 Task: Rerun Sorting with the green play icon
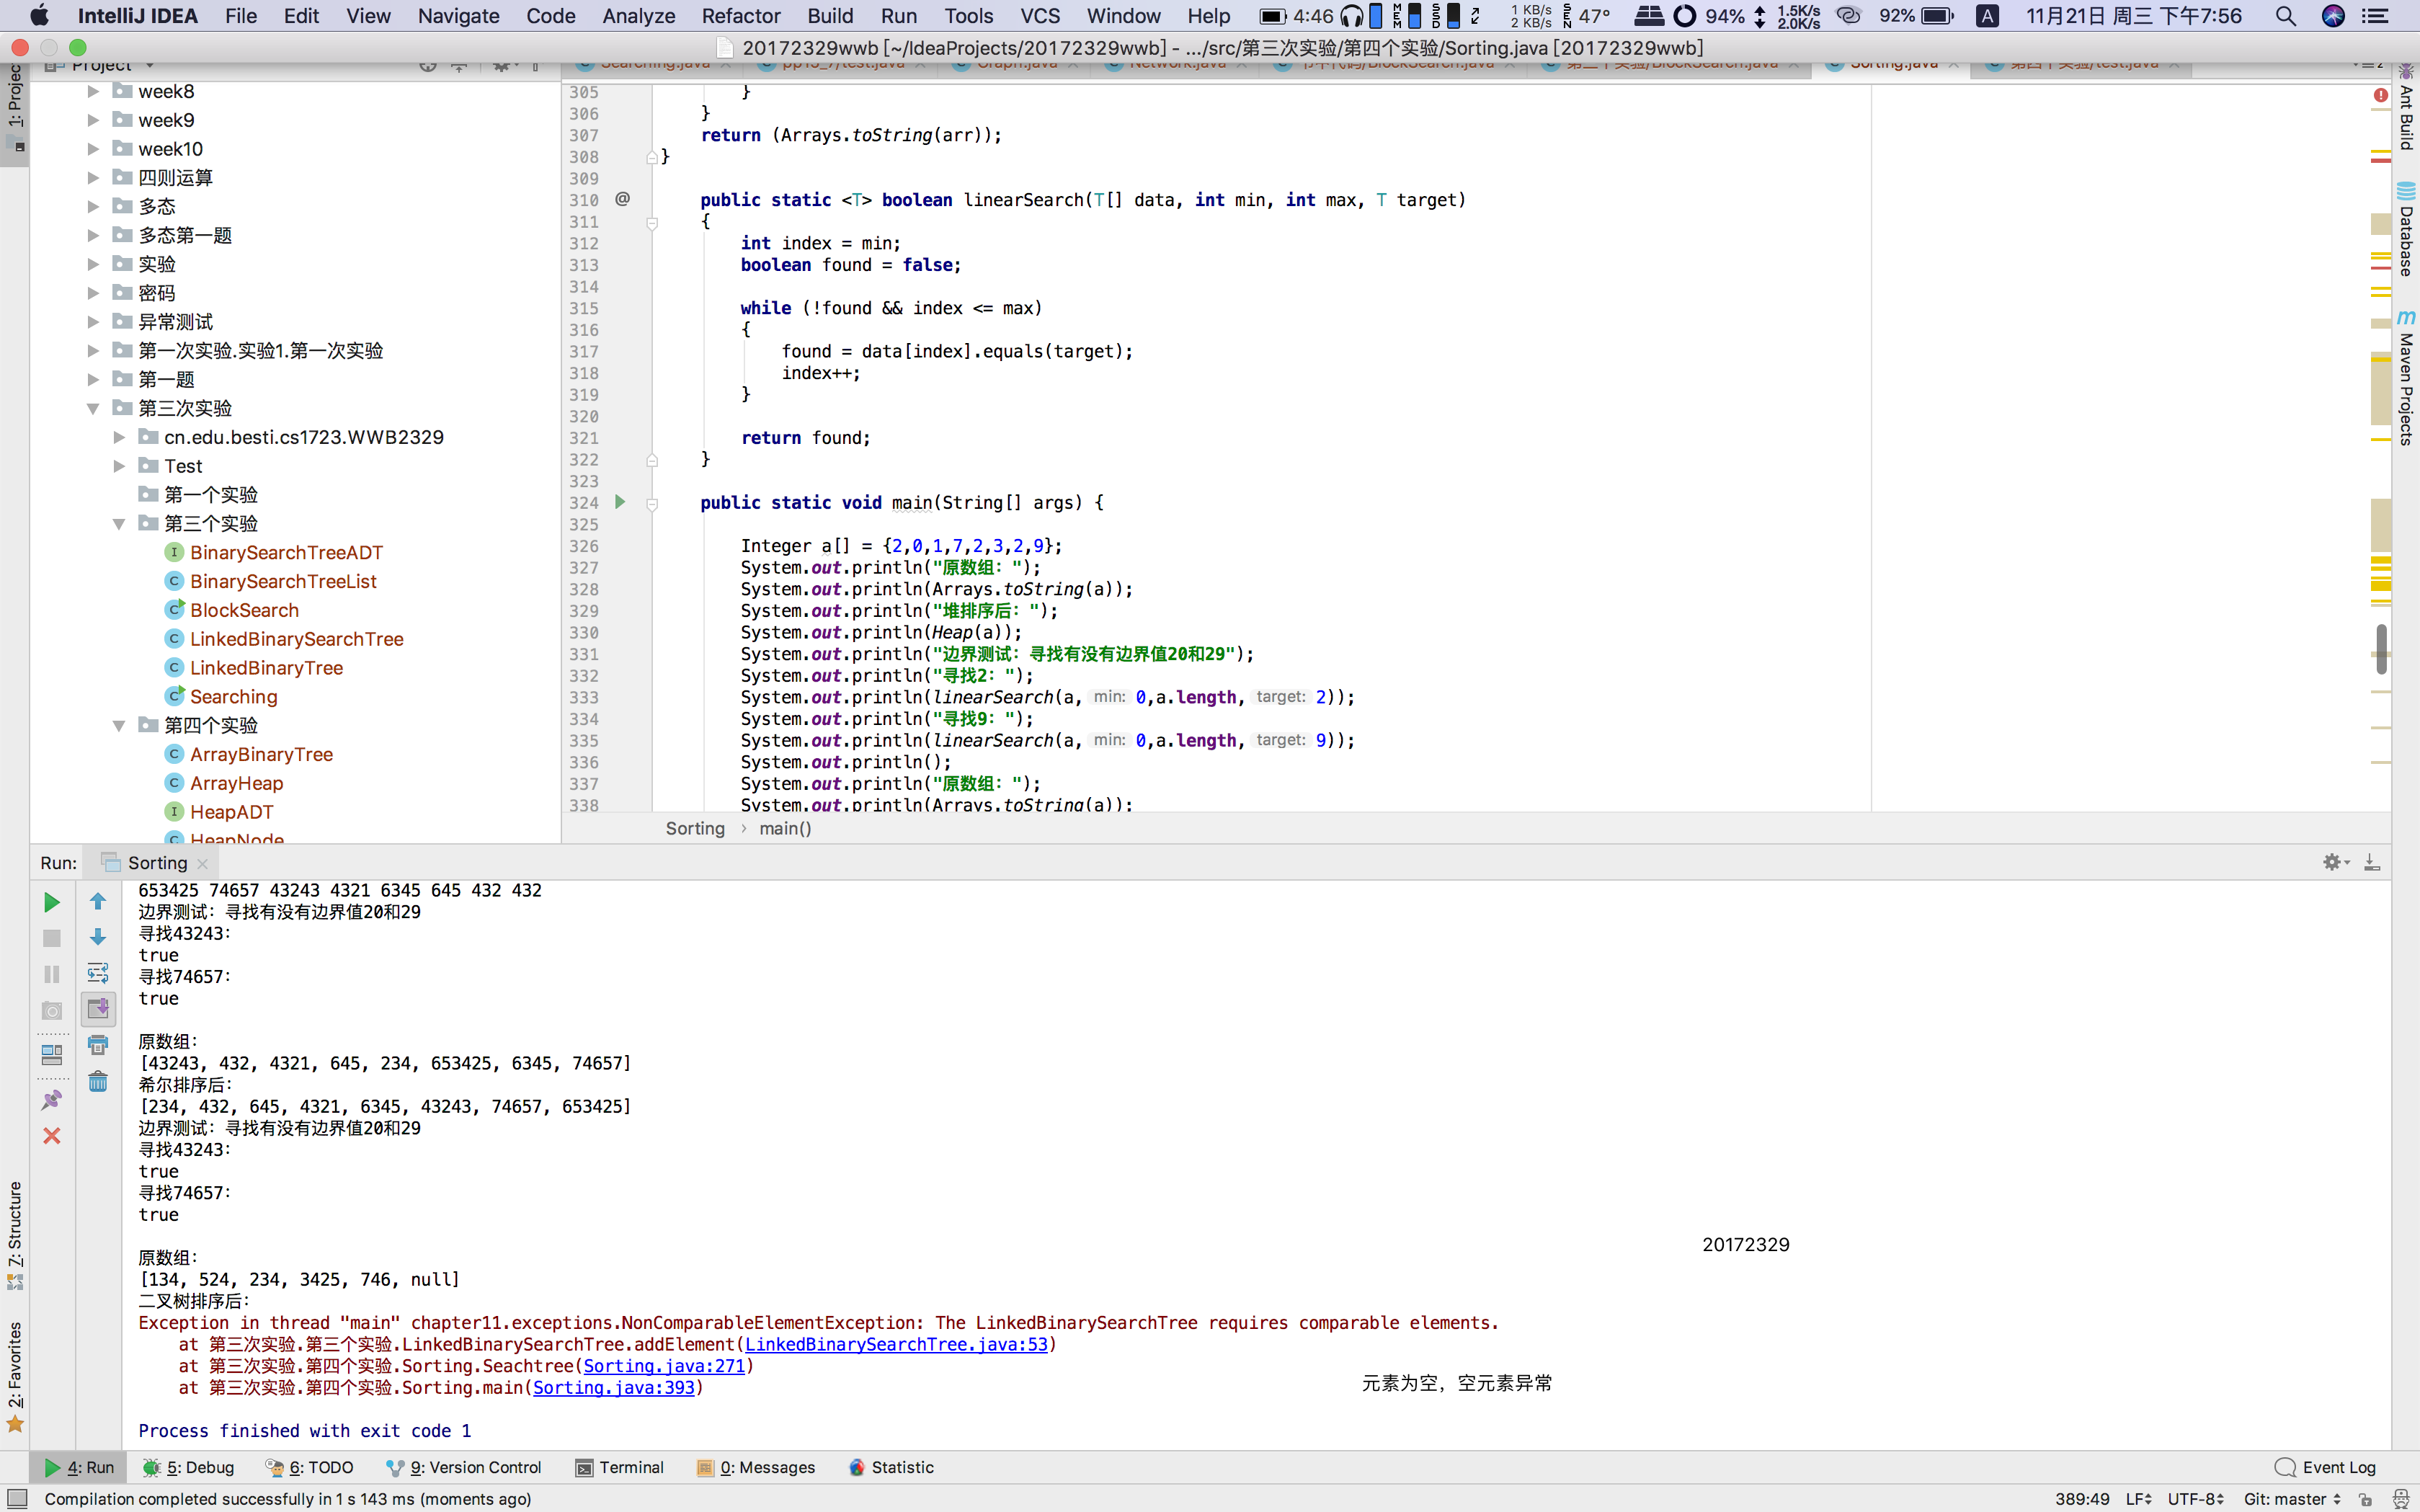coord(51,902)
